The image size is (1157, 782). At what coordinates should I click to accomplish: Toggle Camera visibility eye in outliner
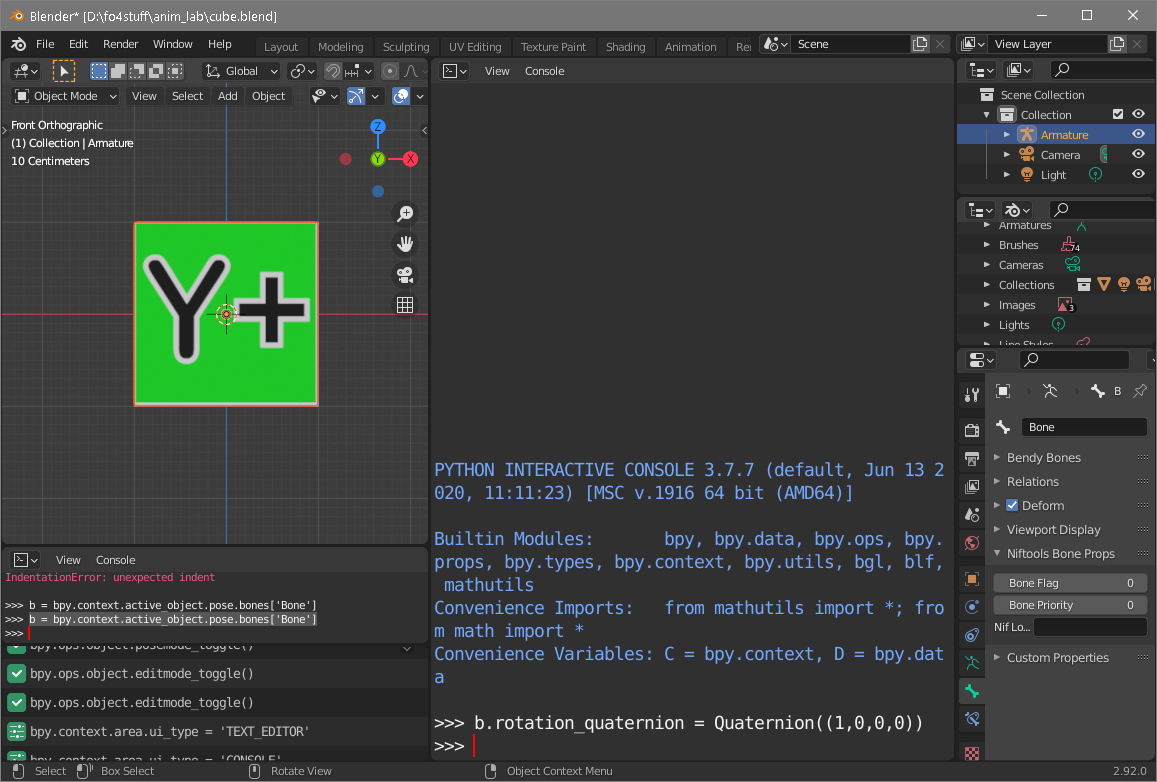[1139, 154]
